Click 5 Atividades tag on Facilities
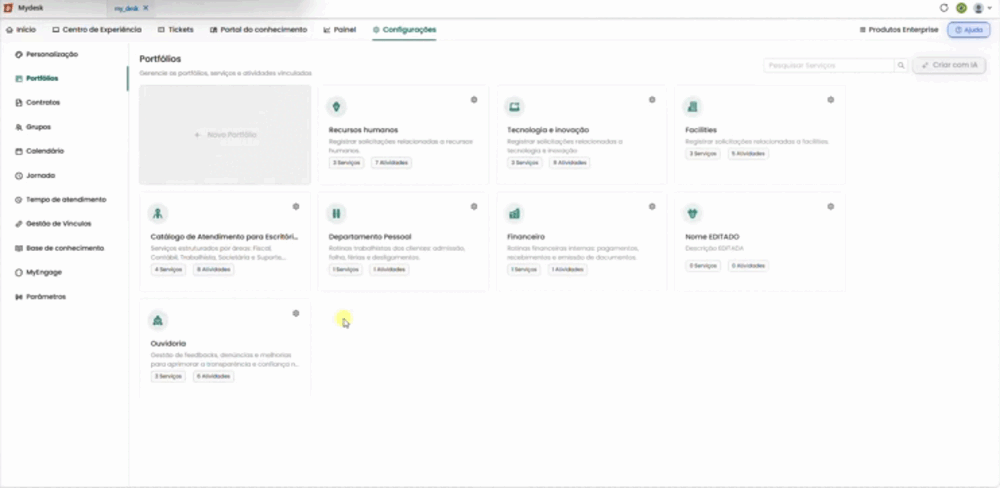1000x488 pixels. (x=748, y=154)
